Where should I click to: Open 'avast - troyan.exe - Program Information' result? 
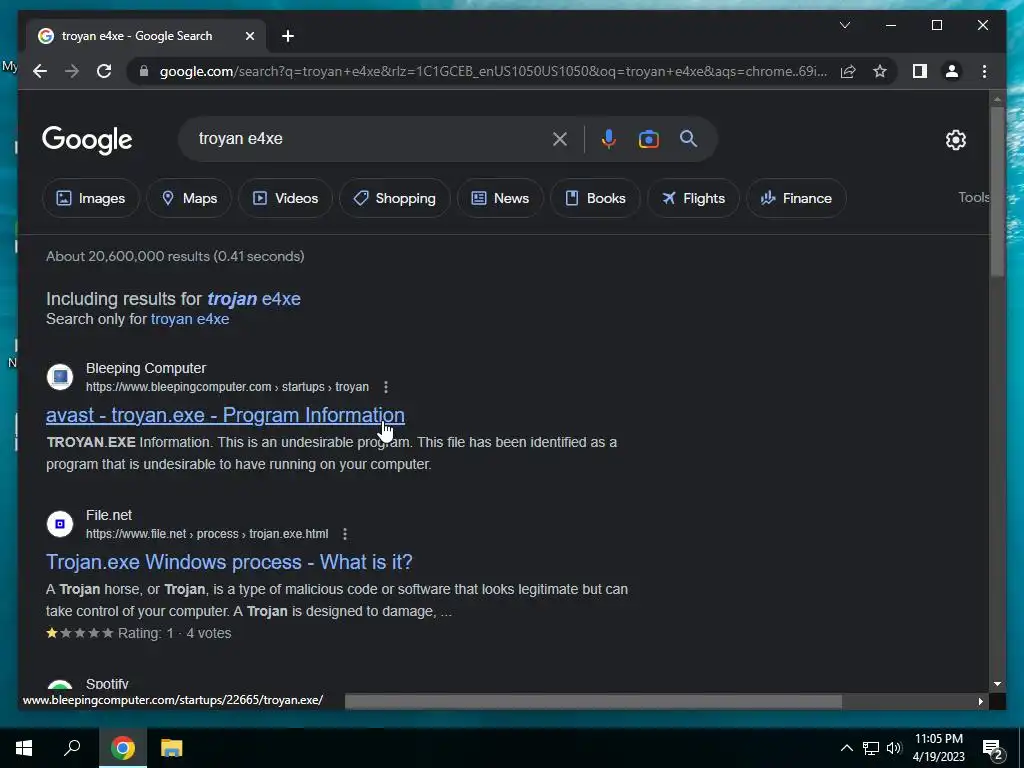point(225,415)
